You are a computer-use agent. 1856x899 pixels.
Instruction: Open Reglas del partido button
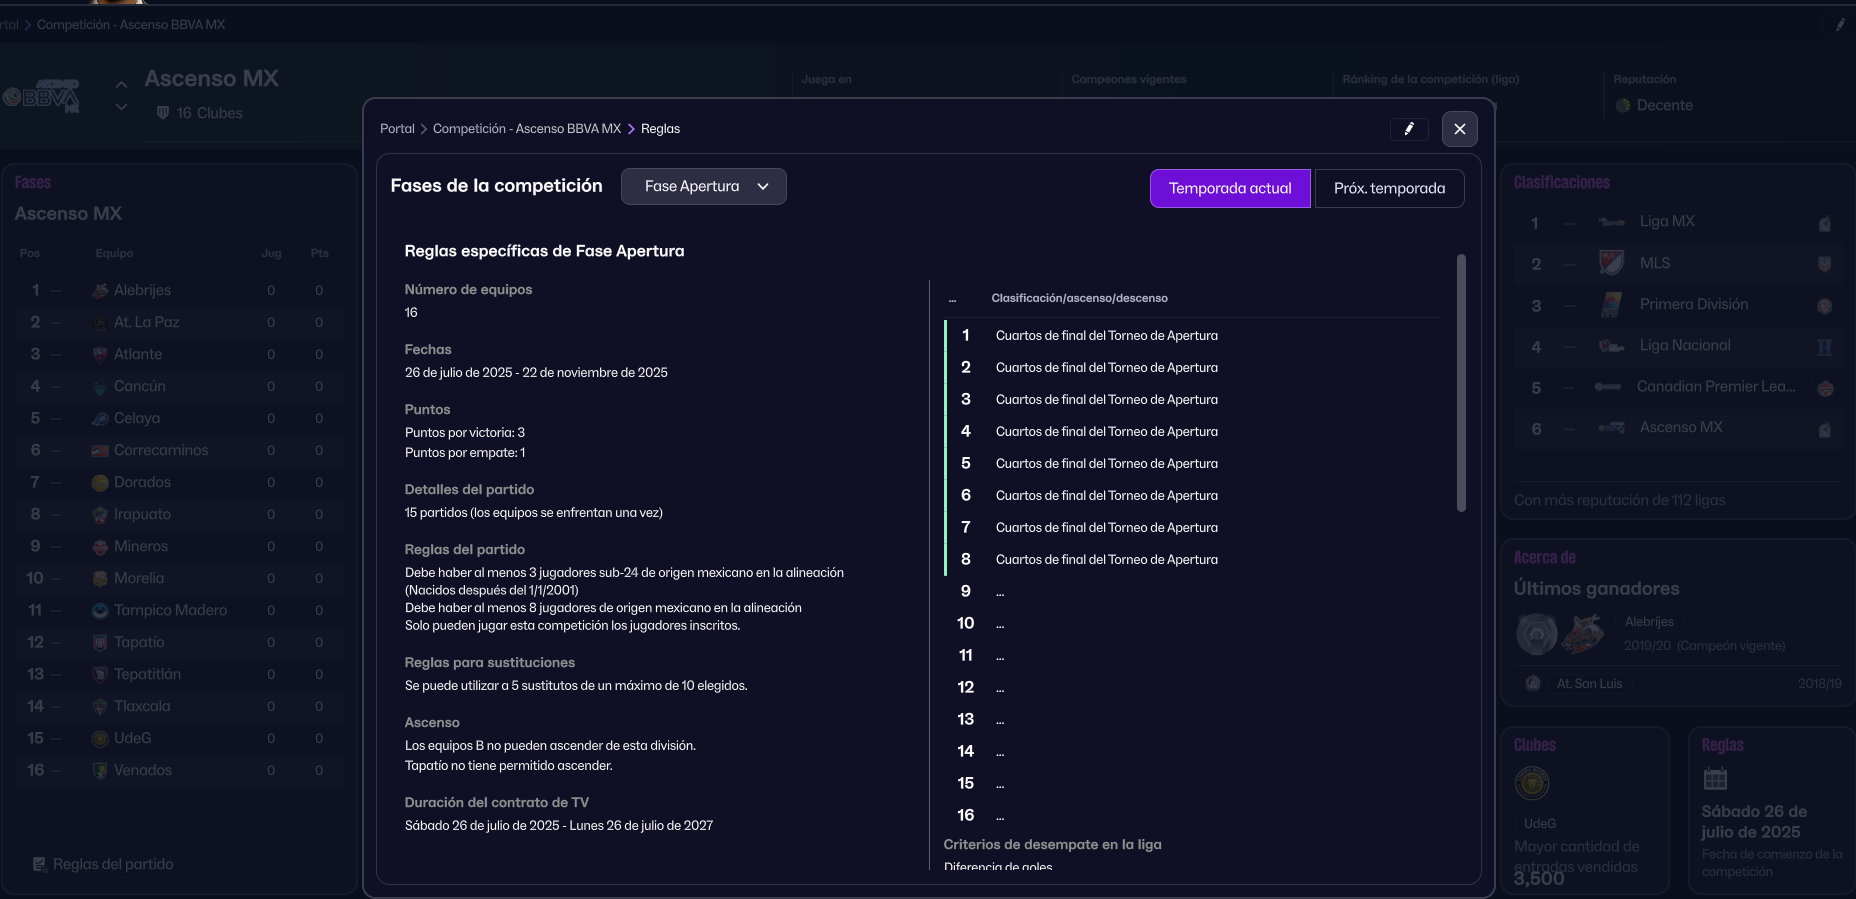coord(103,864)
